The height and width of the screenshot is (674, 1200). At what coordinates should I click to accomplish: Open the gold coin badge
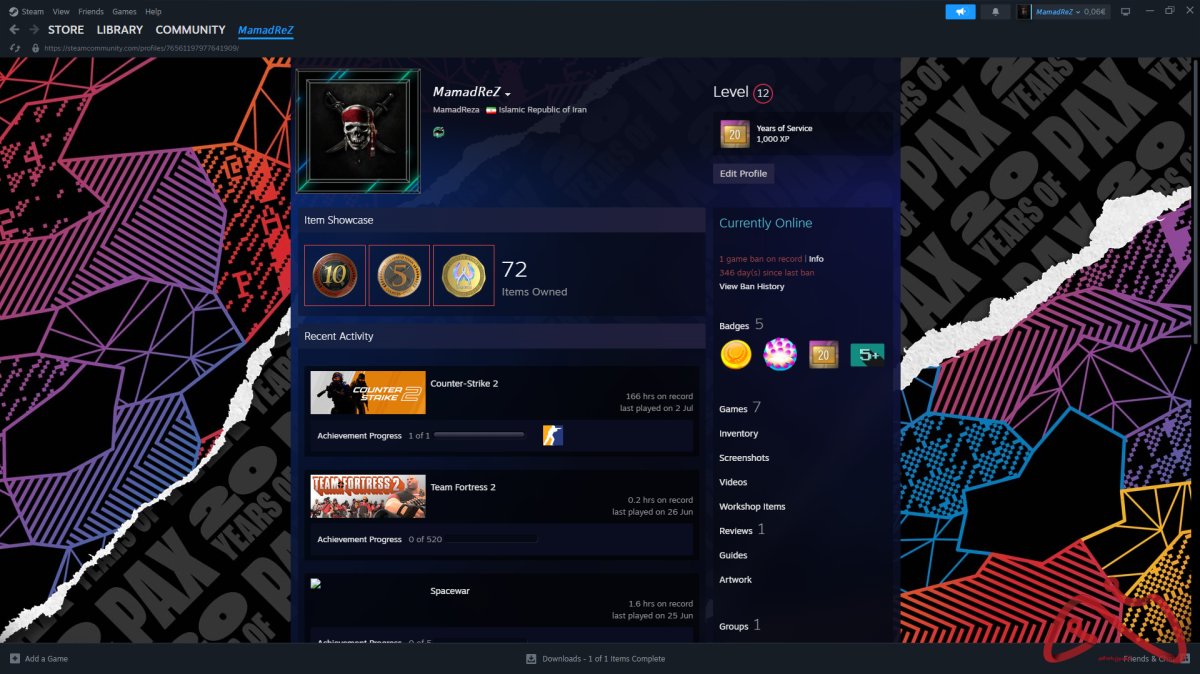pos(736,354)
